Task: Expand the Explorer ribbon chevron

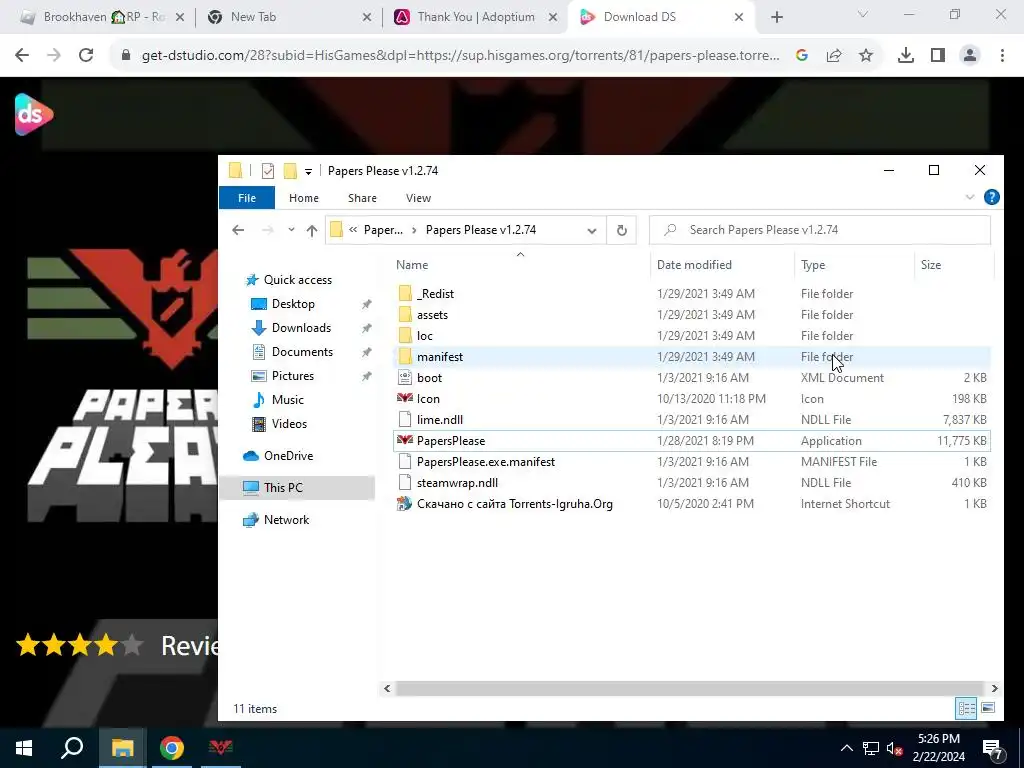Action: coord(970,197)
